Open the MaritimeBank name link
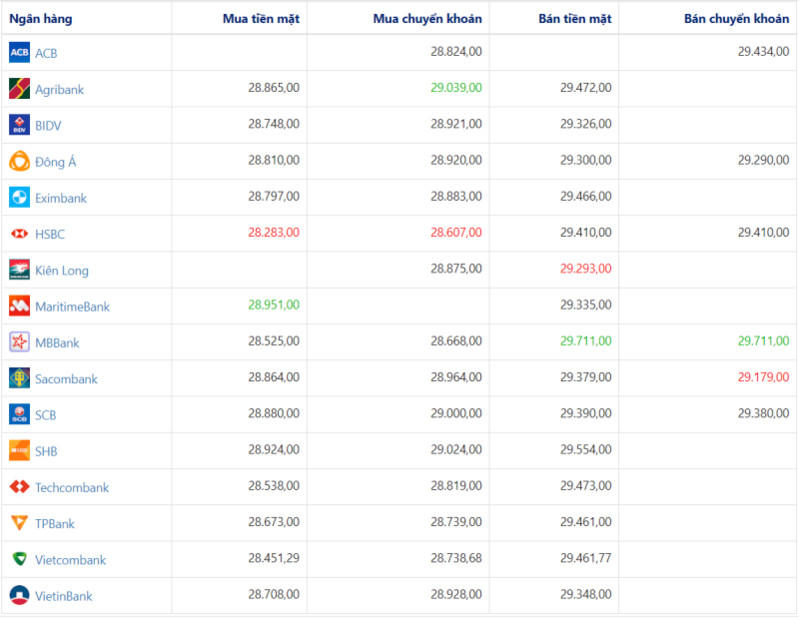 pos(72,306)
